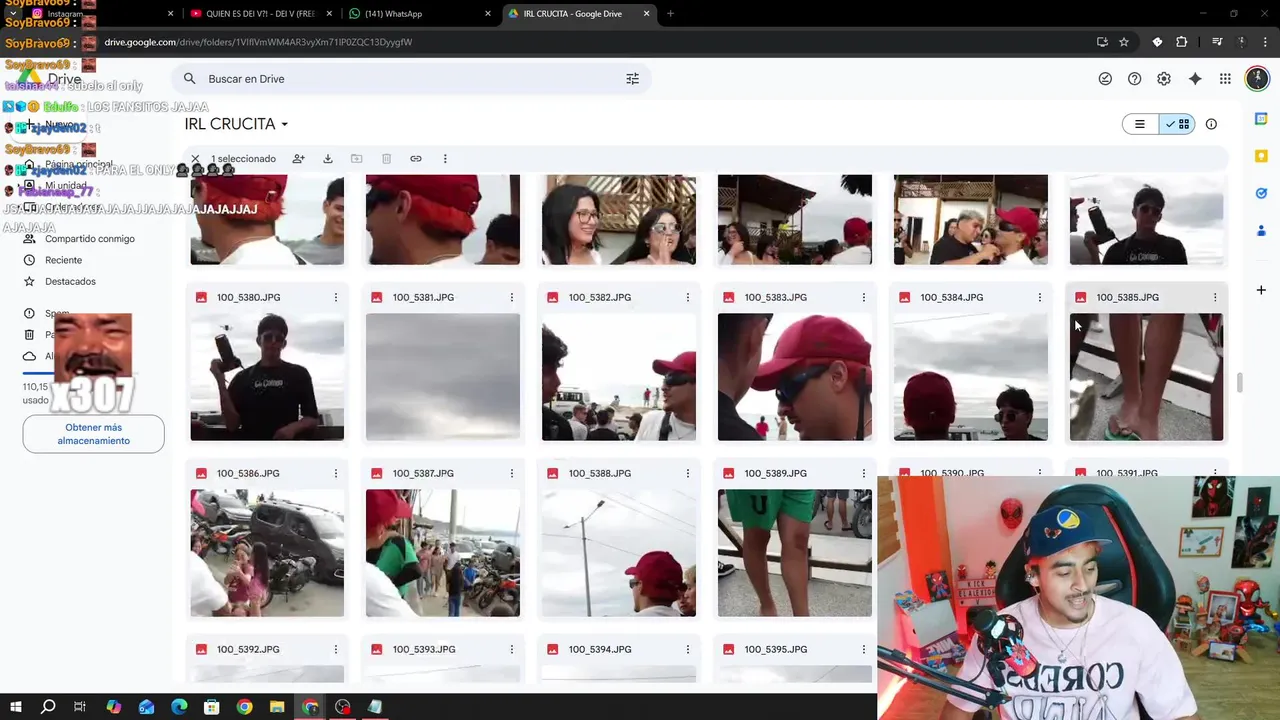Open Microsoft Store from the taskbar
This screenshot has width=1280, height=720.
point(212,707)
